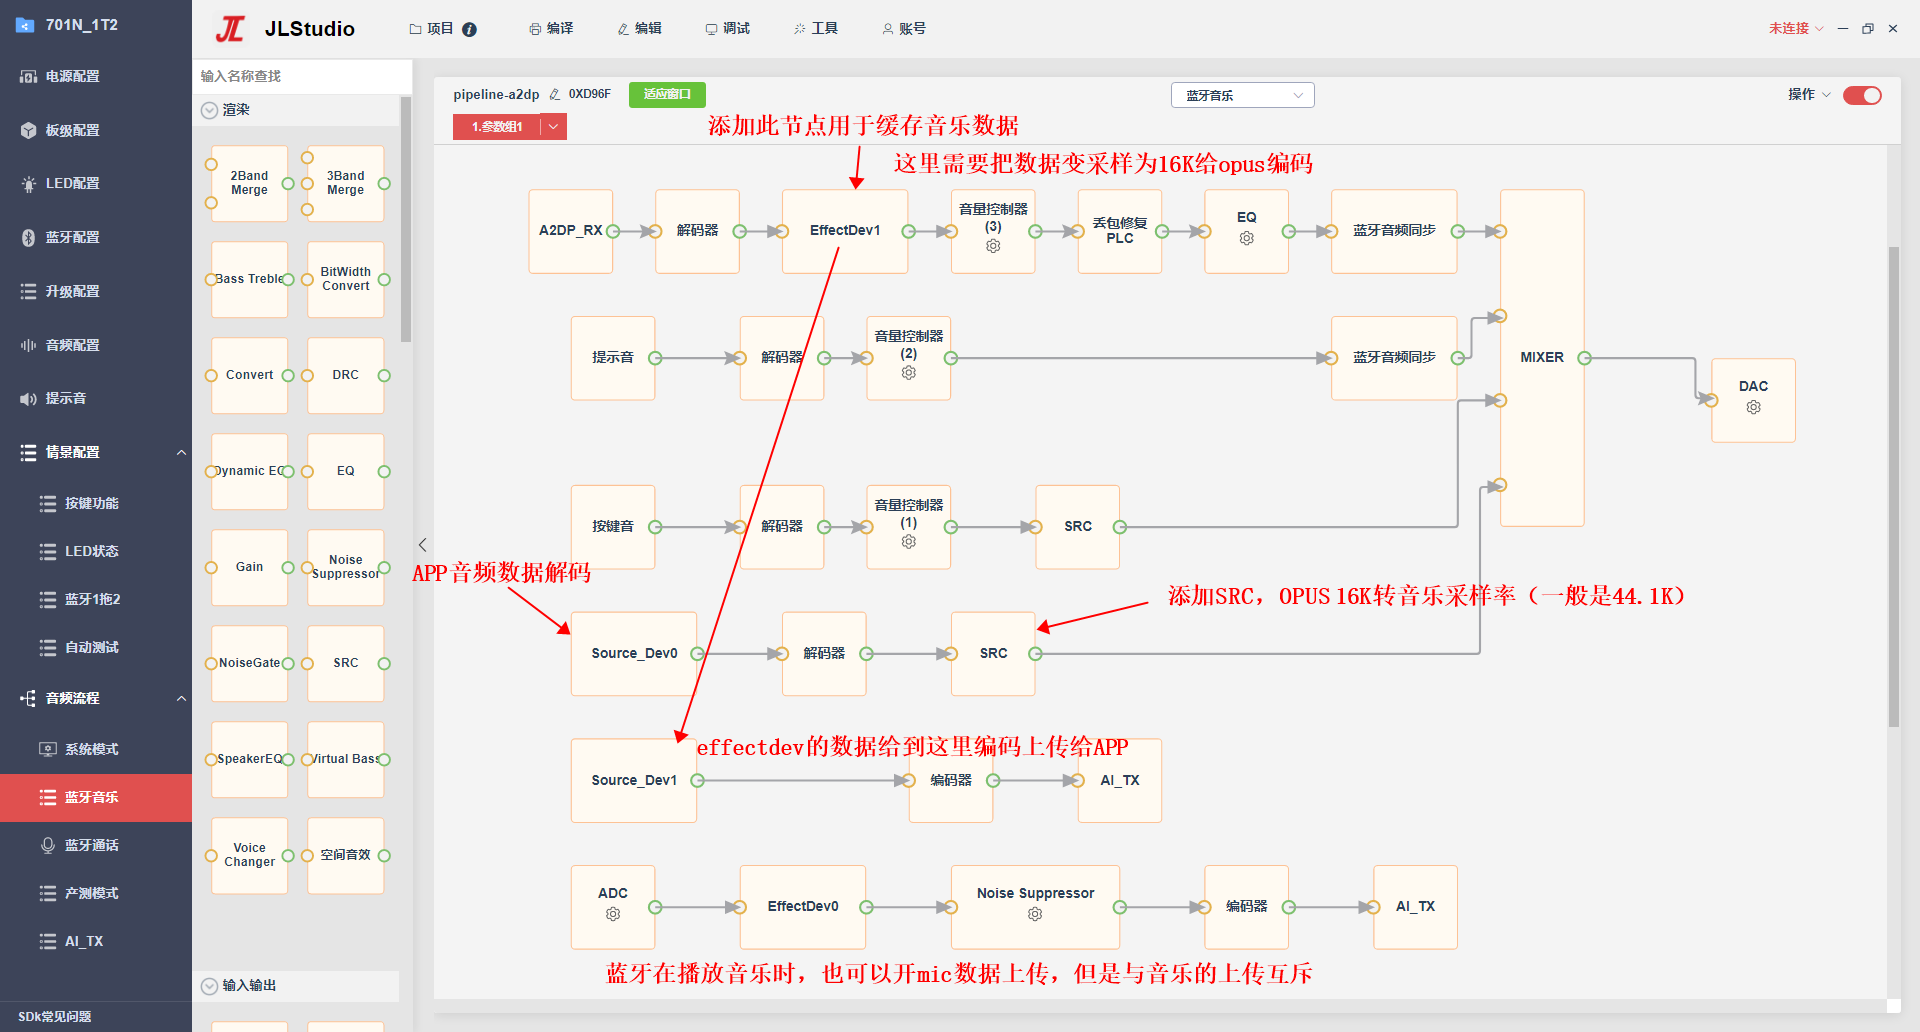Open the 调试 menu
Screen dimensions: 1920x1032
click(727, 29)
